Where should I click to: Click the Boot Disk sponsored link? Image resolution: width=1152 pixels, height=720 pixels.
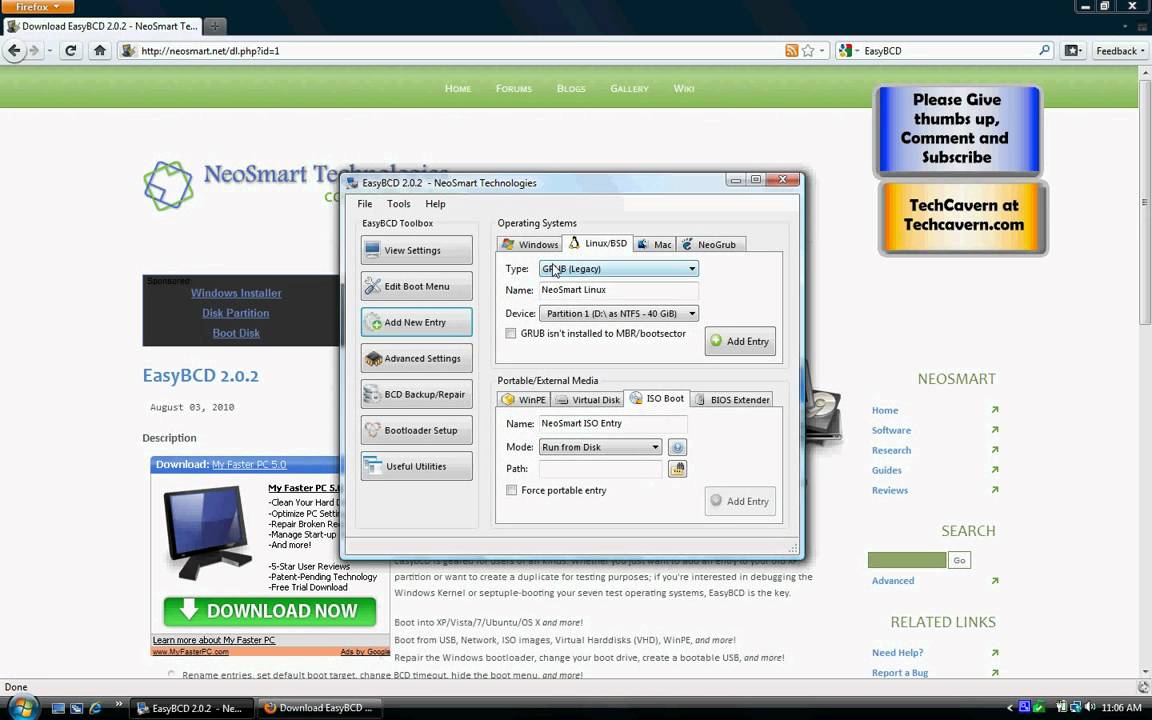236,333
